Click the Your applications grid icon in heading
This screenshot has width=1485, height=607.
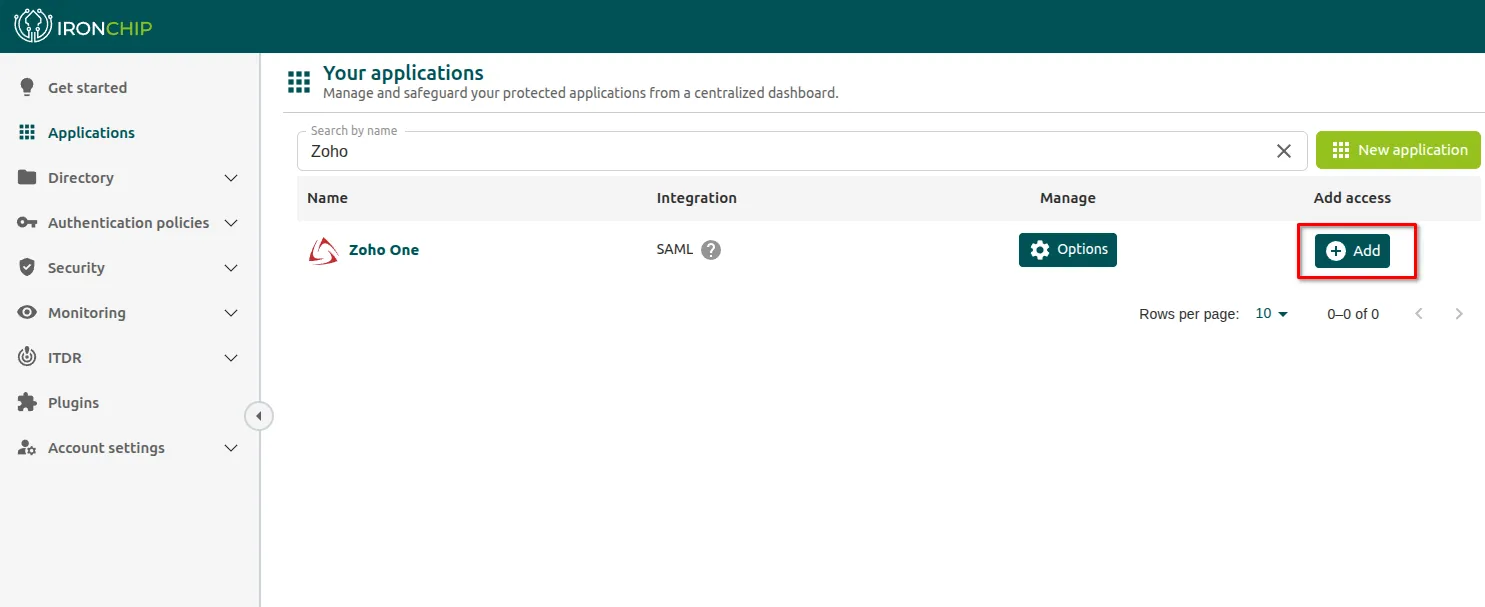[x=298, y=82]
